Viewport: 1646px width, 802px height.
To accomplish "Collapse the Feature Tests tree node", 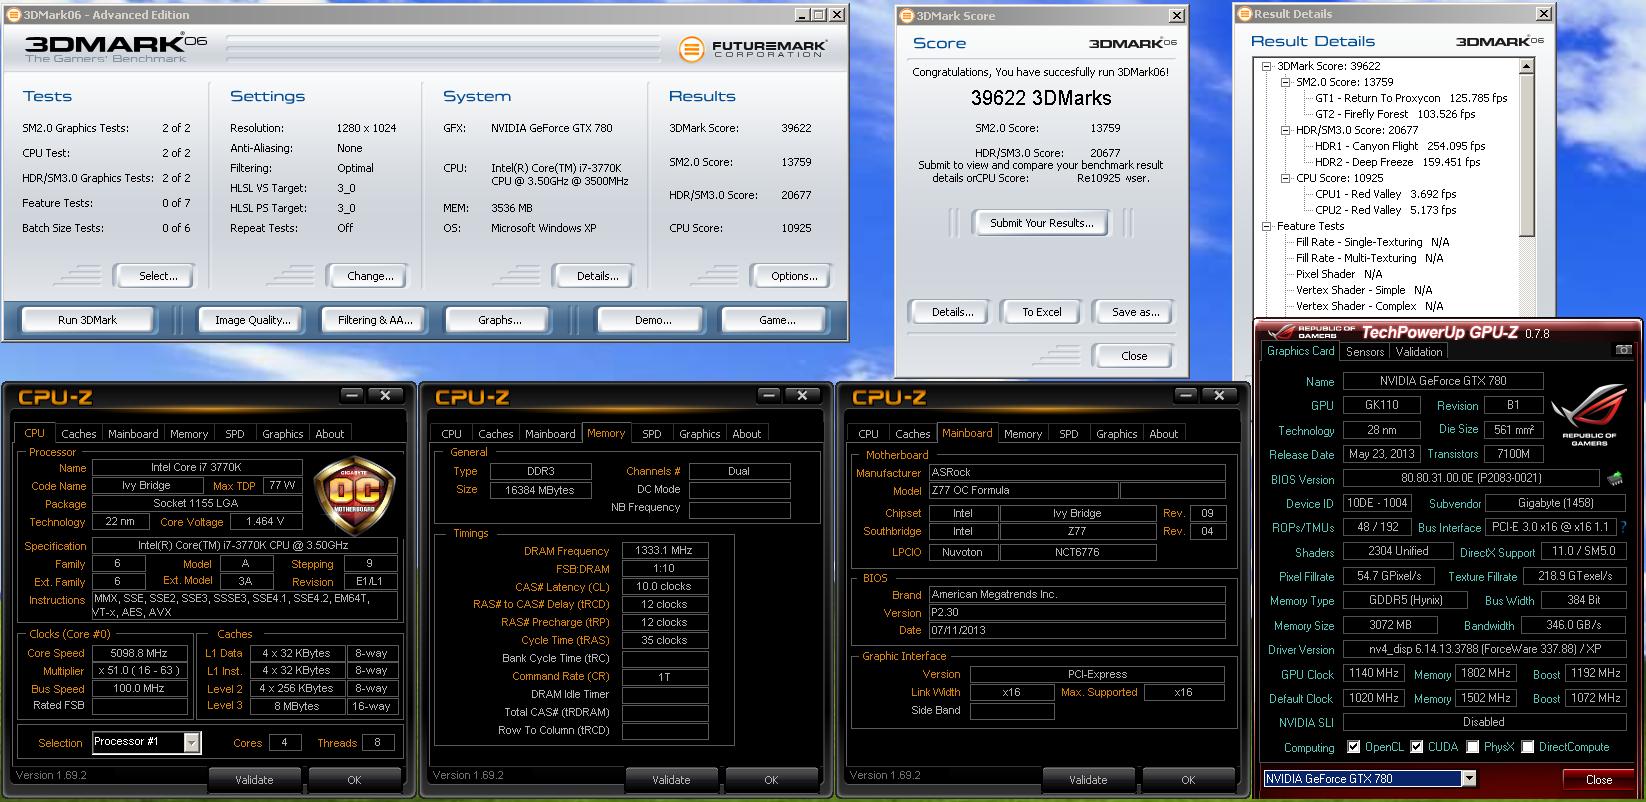I will coord(1267,226).
